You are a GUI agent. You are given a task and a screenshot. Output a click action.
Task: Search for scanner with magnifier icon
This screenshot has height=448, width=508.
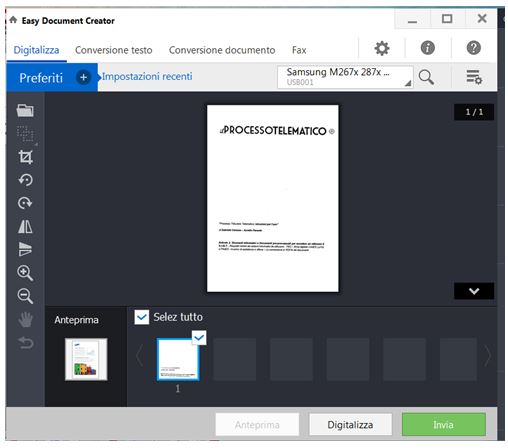tap(426, 77)
